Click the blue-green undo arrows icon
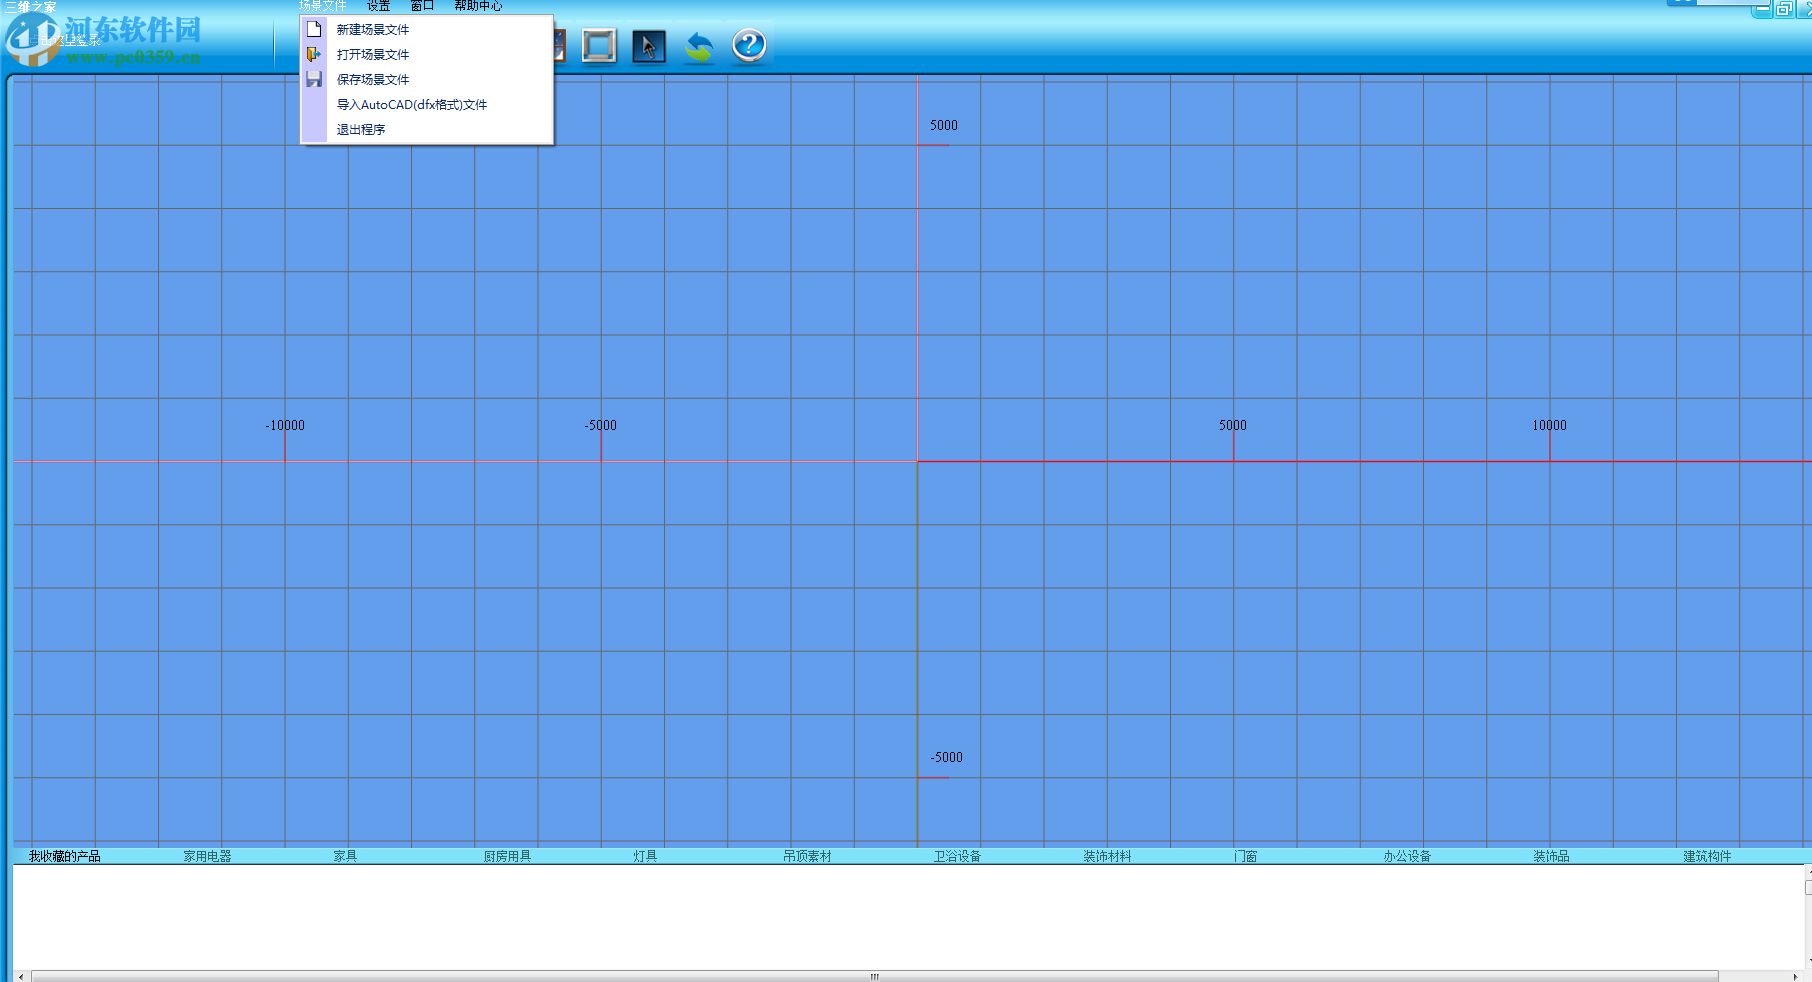Viewport: 1812px width, 982px height. point(699,46)
